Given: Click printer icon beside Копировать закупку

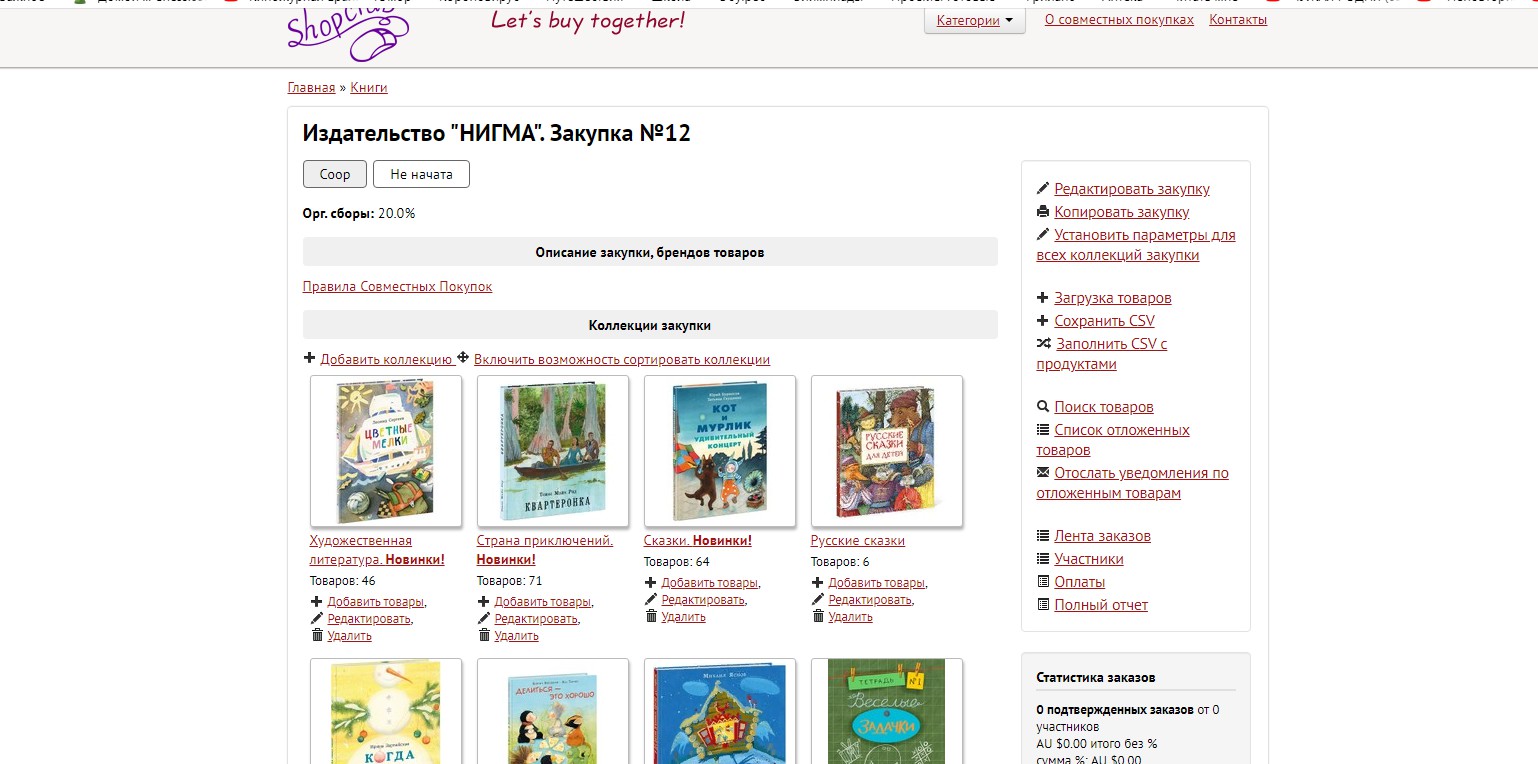Looking at the screenshot, I should pyautogui.click(x=1043, y=211).
